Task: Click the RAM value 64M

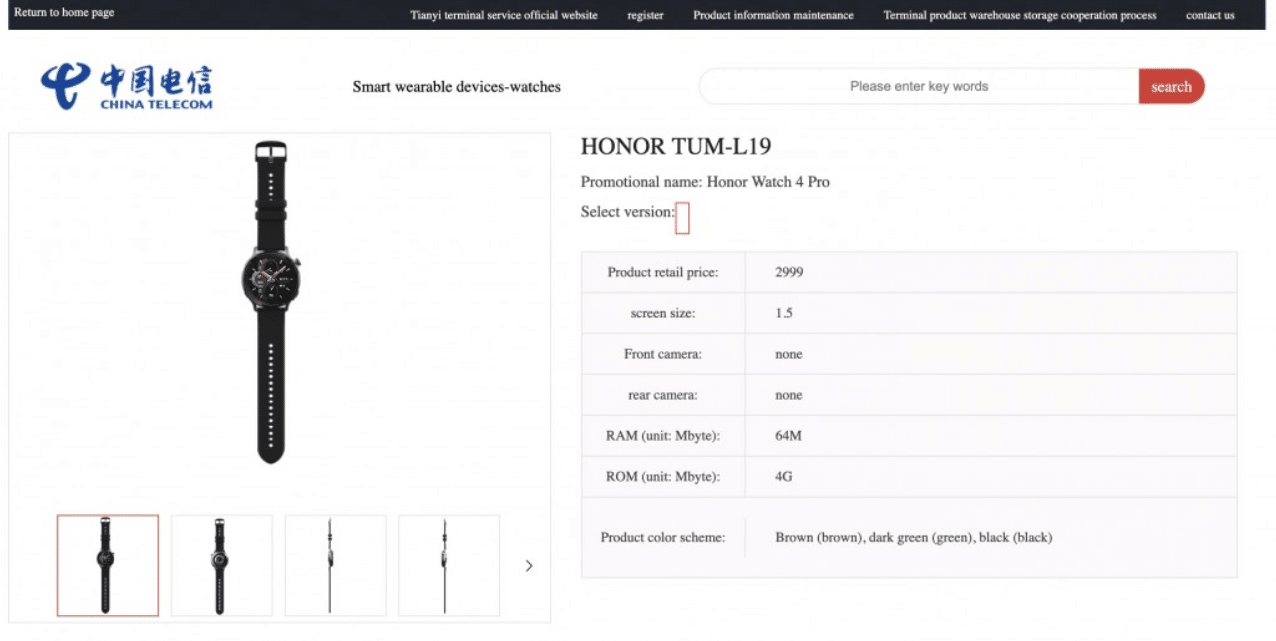Action: click(x=788, y=436)
